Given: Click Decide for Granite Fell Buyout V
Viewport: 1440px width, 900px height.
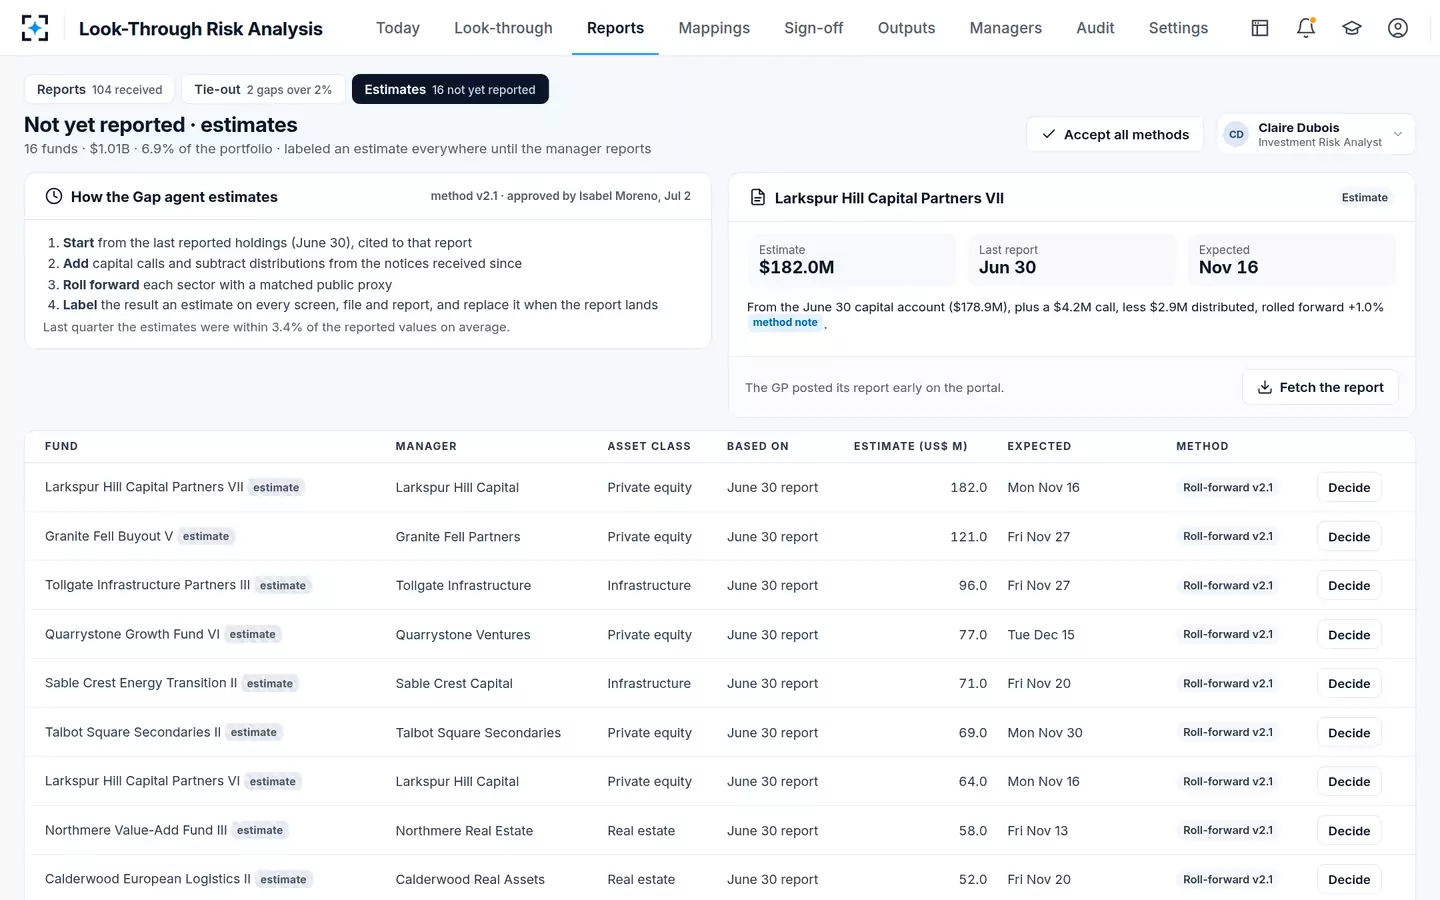Looking at the screenshot, I should coord(1349,536).
